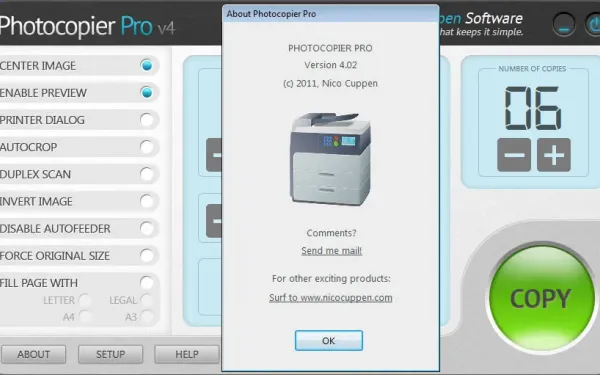The image size is (600, 375).
Task: Decrease number of copies with minus
Action: [514, 155]
